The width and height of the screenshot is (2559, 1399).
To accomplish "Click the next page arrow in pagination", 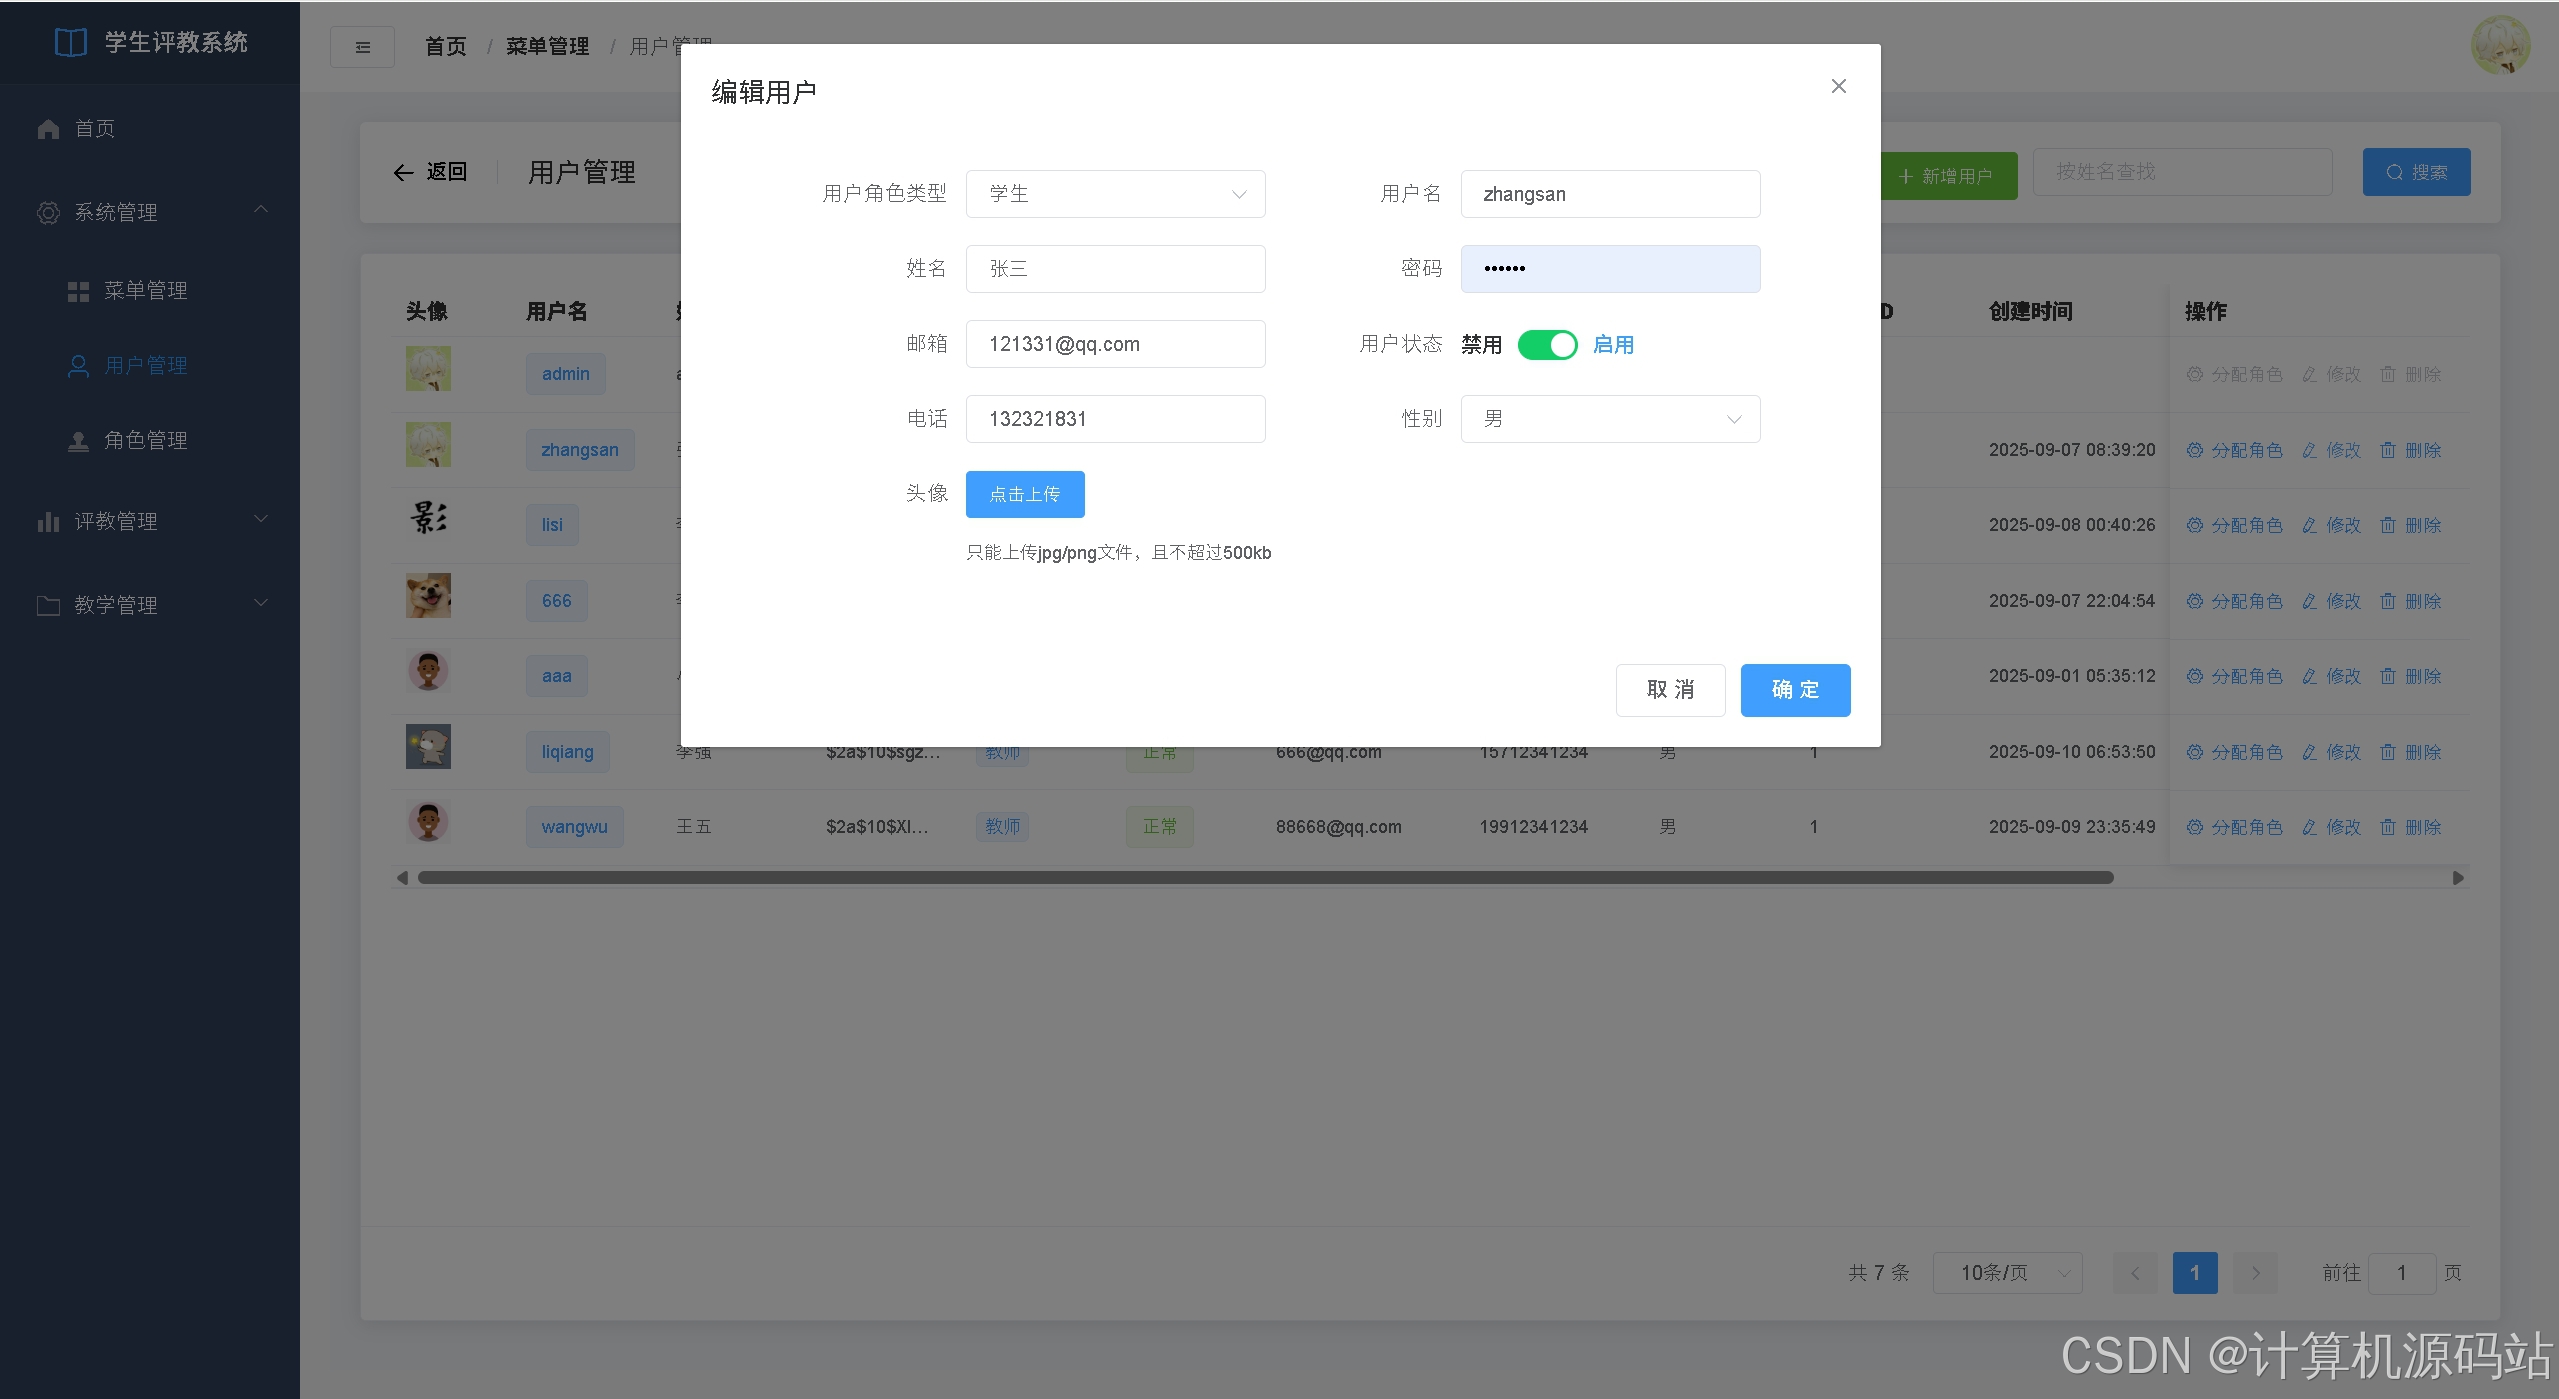I will [2255, 1273].
